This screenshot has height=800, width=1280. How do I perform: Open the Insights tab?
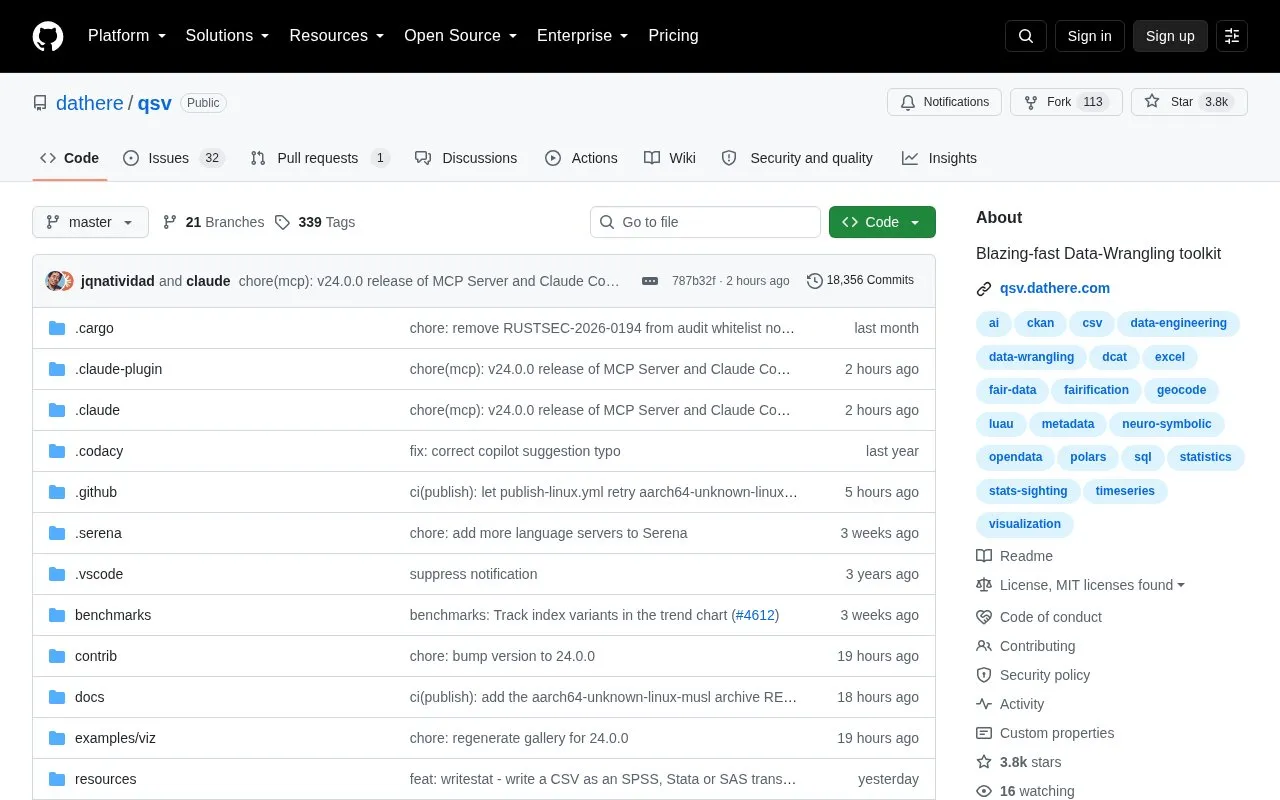click(x=939, y=158)
